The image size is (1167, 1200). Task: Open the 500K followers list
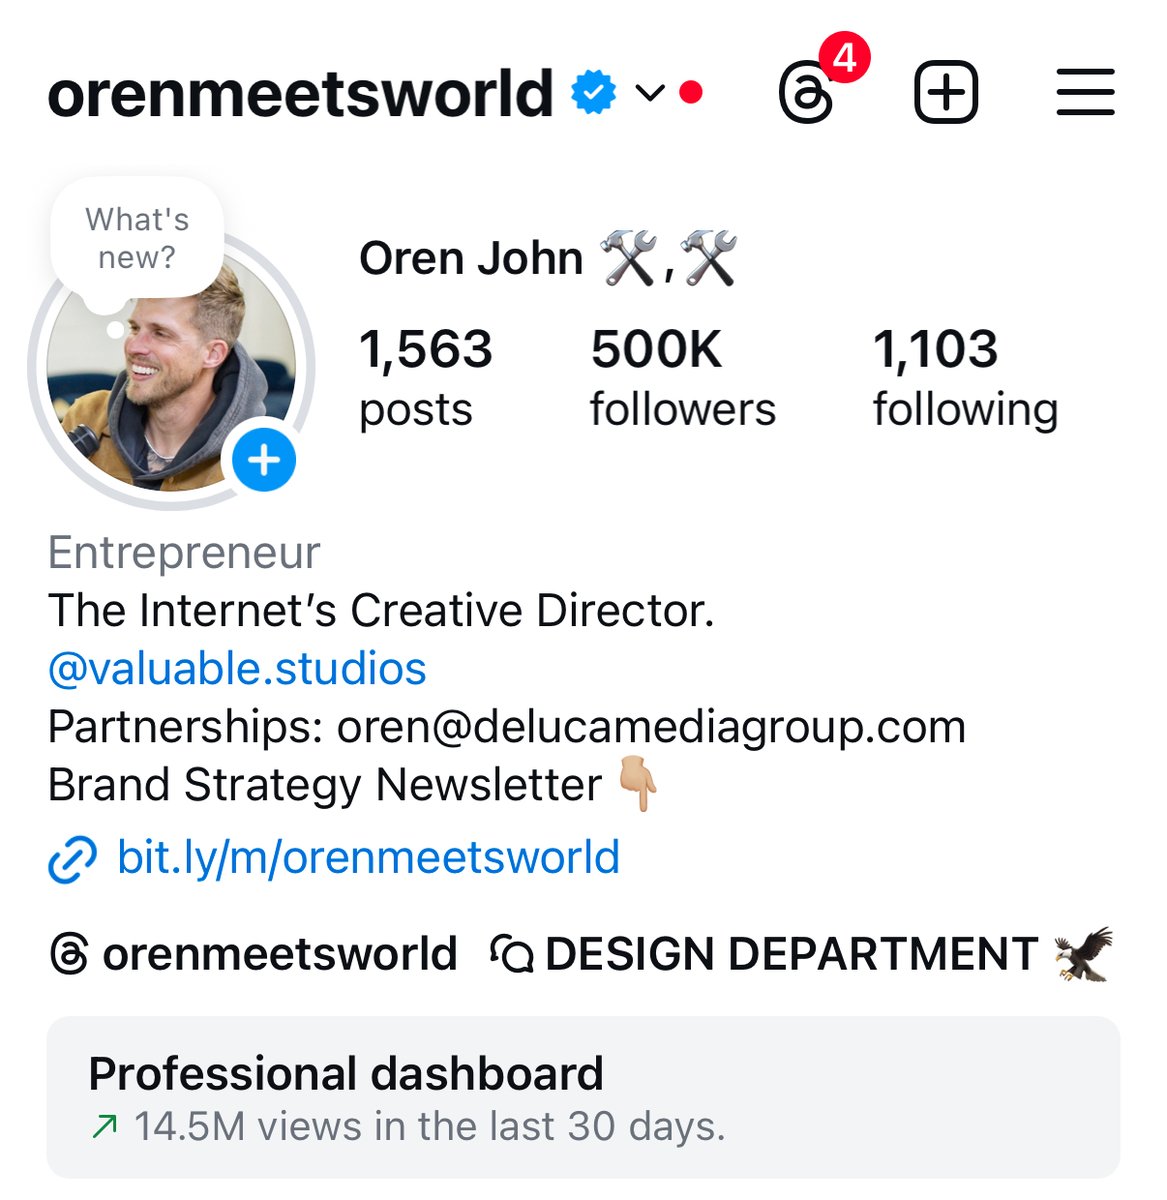[x=682, y=378]
